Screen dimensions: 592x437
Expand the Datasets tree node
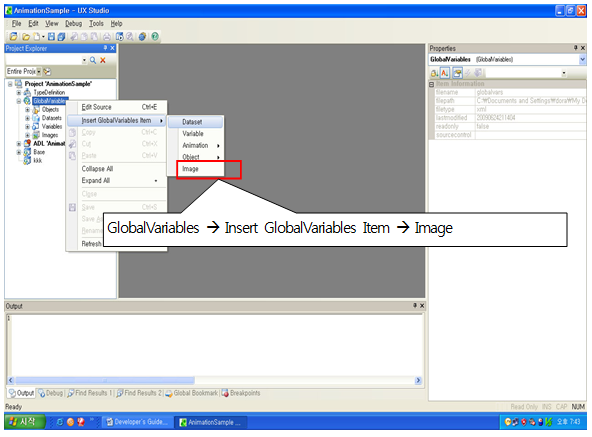click(27, 118)
